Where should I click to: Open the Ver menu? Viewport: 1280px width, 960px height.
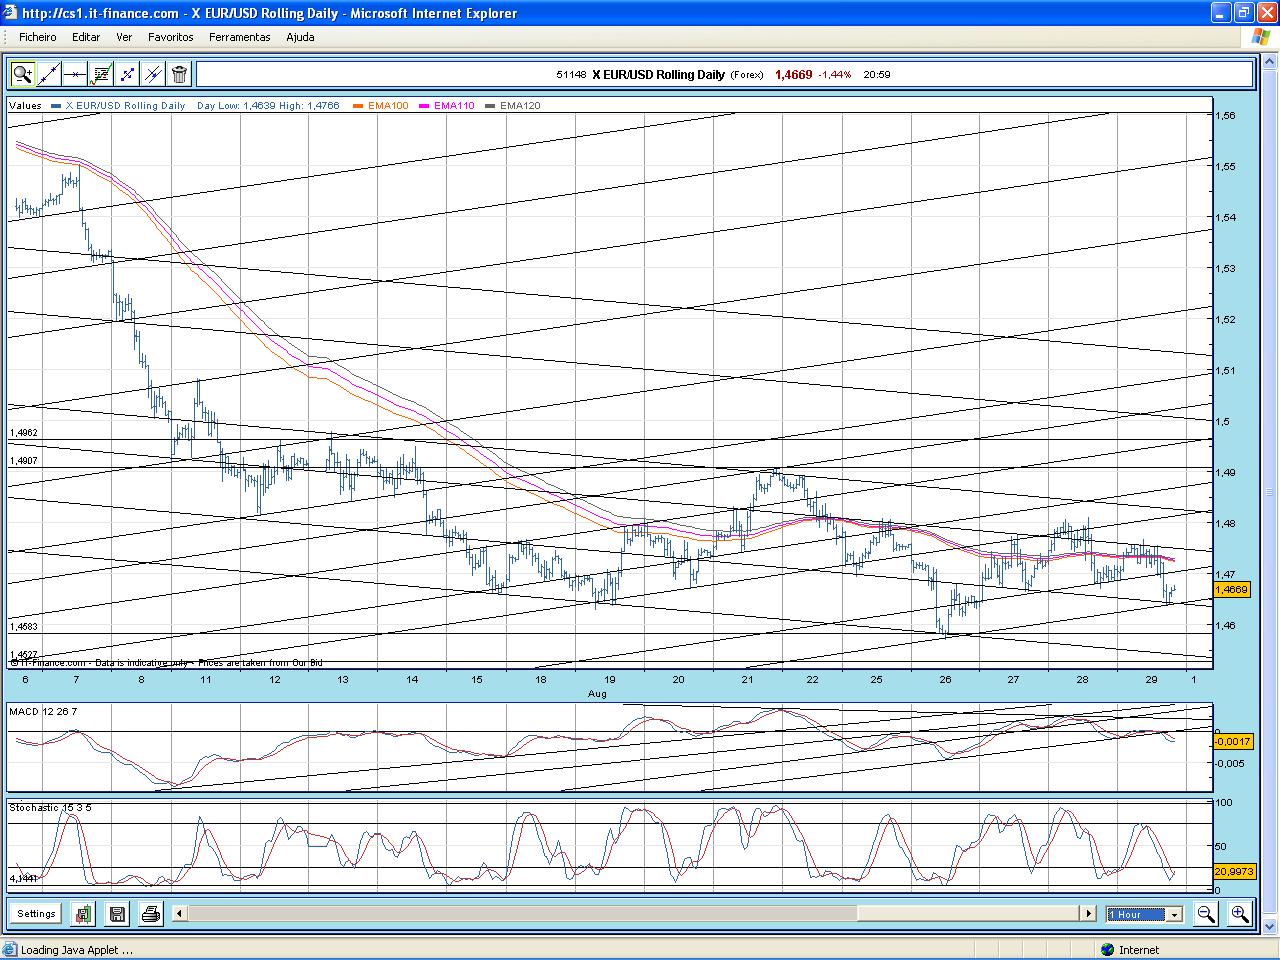124,37
